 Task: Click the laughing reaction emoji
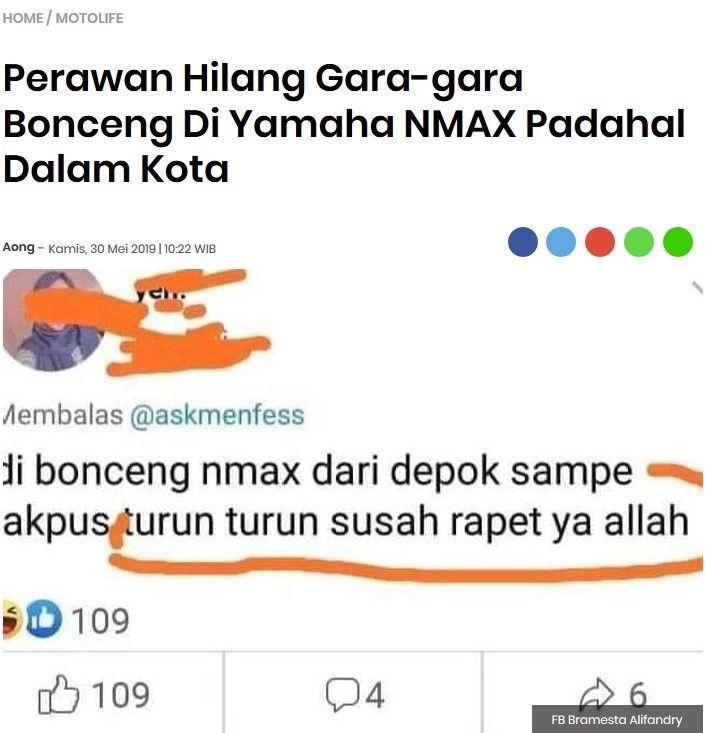[x=11, y=619]
